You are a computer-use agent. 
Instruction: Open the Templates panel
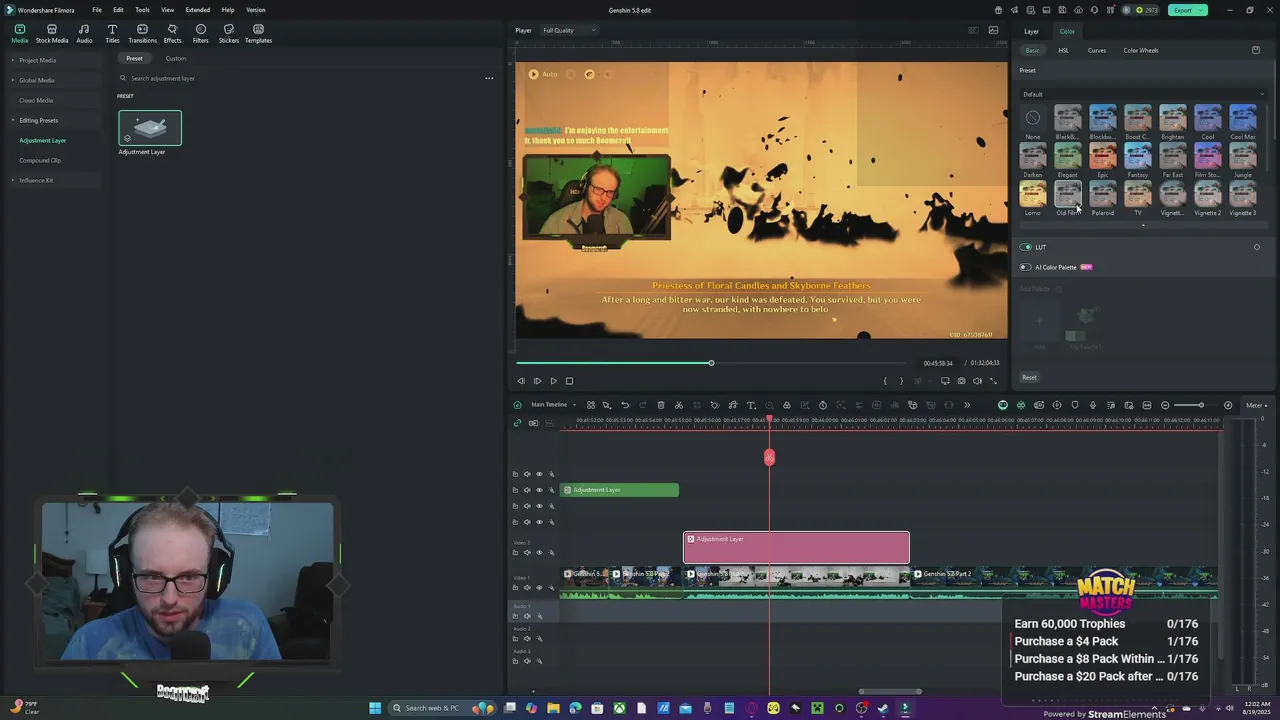[258, 34]
